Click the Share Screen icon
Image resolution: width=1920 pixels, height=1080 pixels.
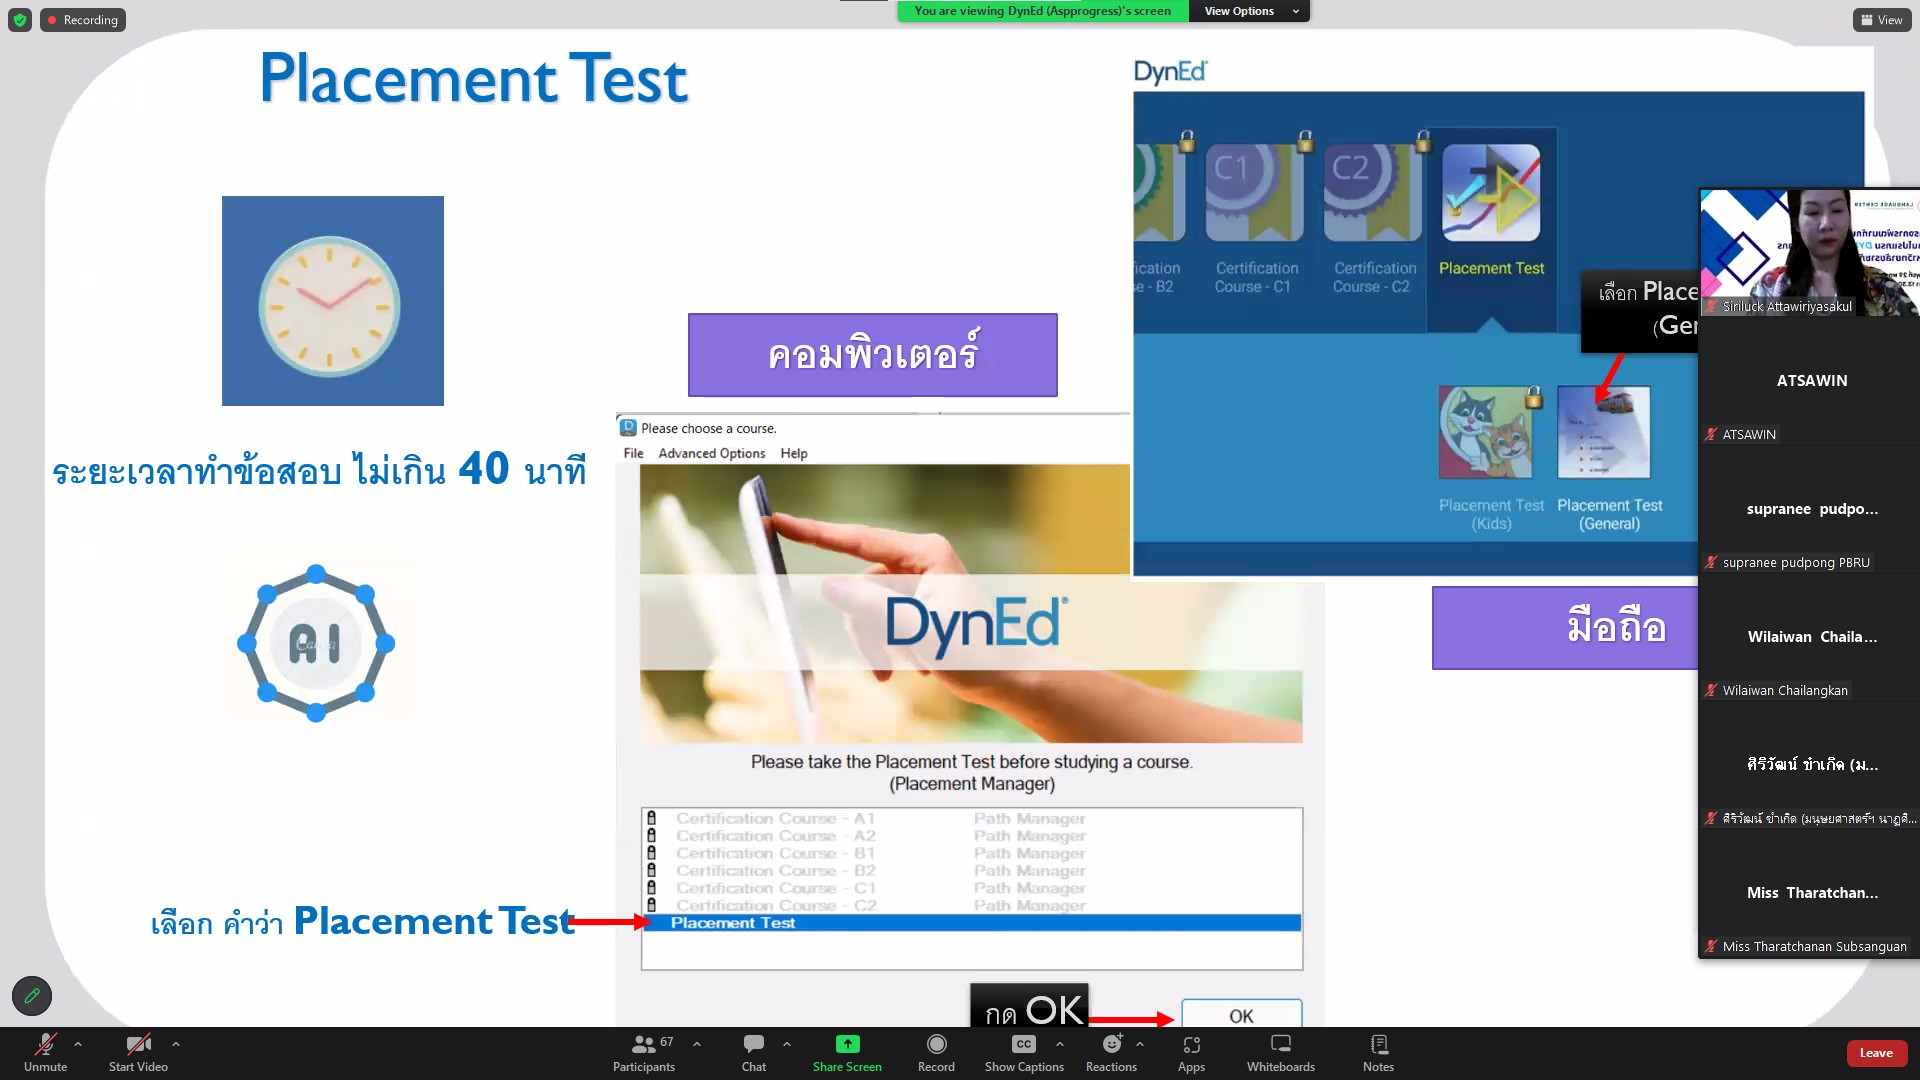(847, 1044)
